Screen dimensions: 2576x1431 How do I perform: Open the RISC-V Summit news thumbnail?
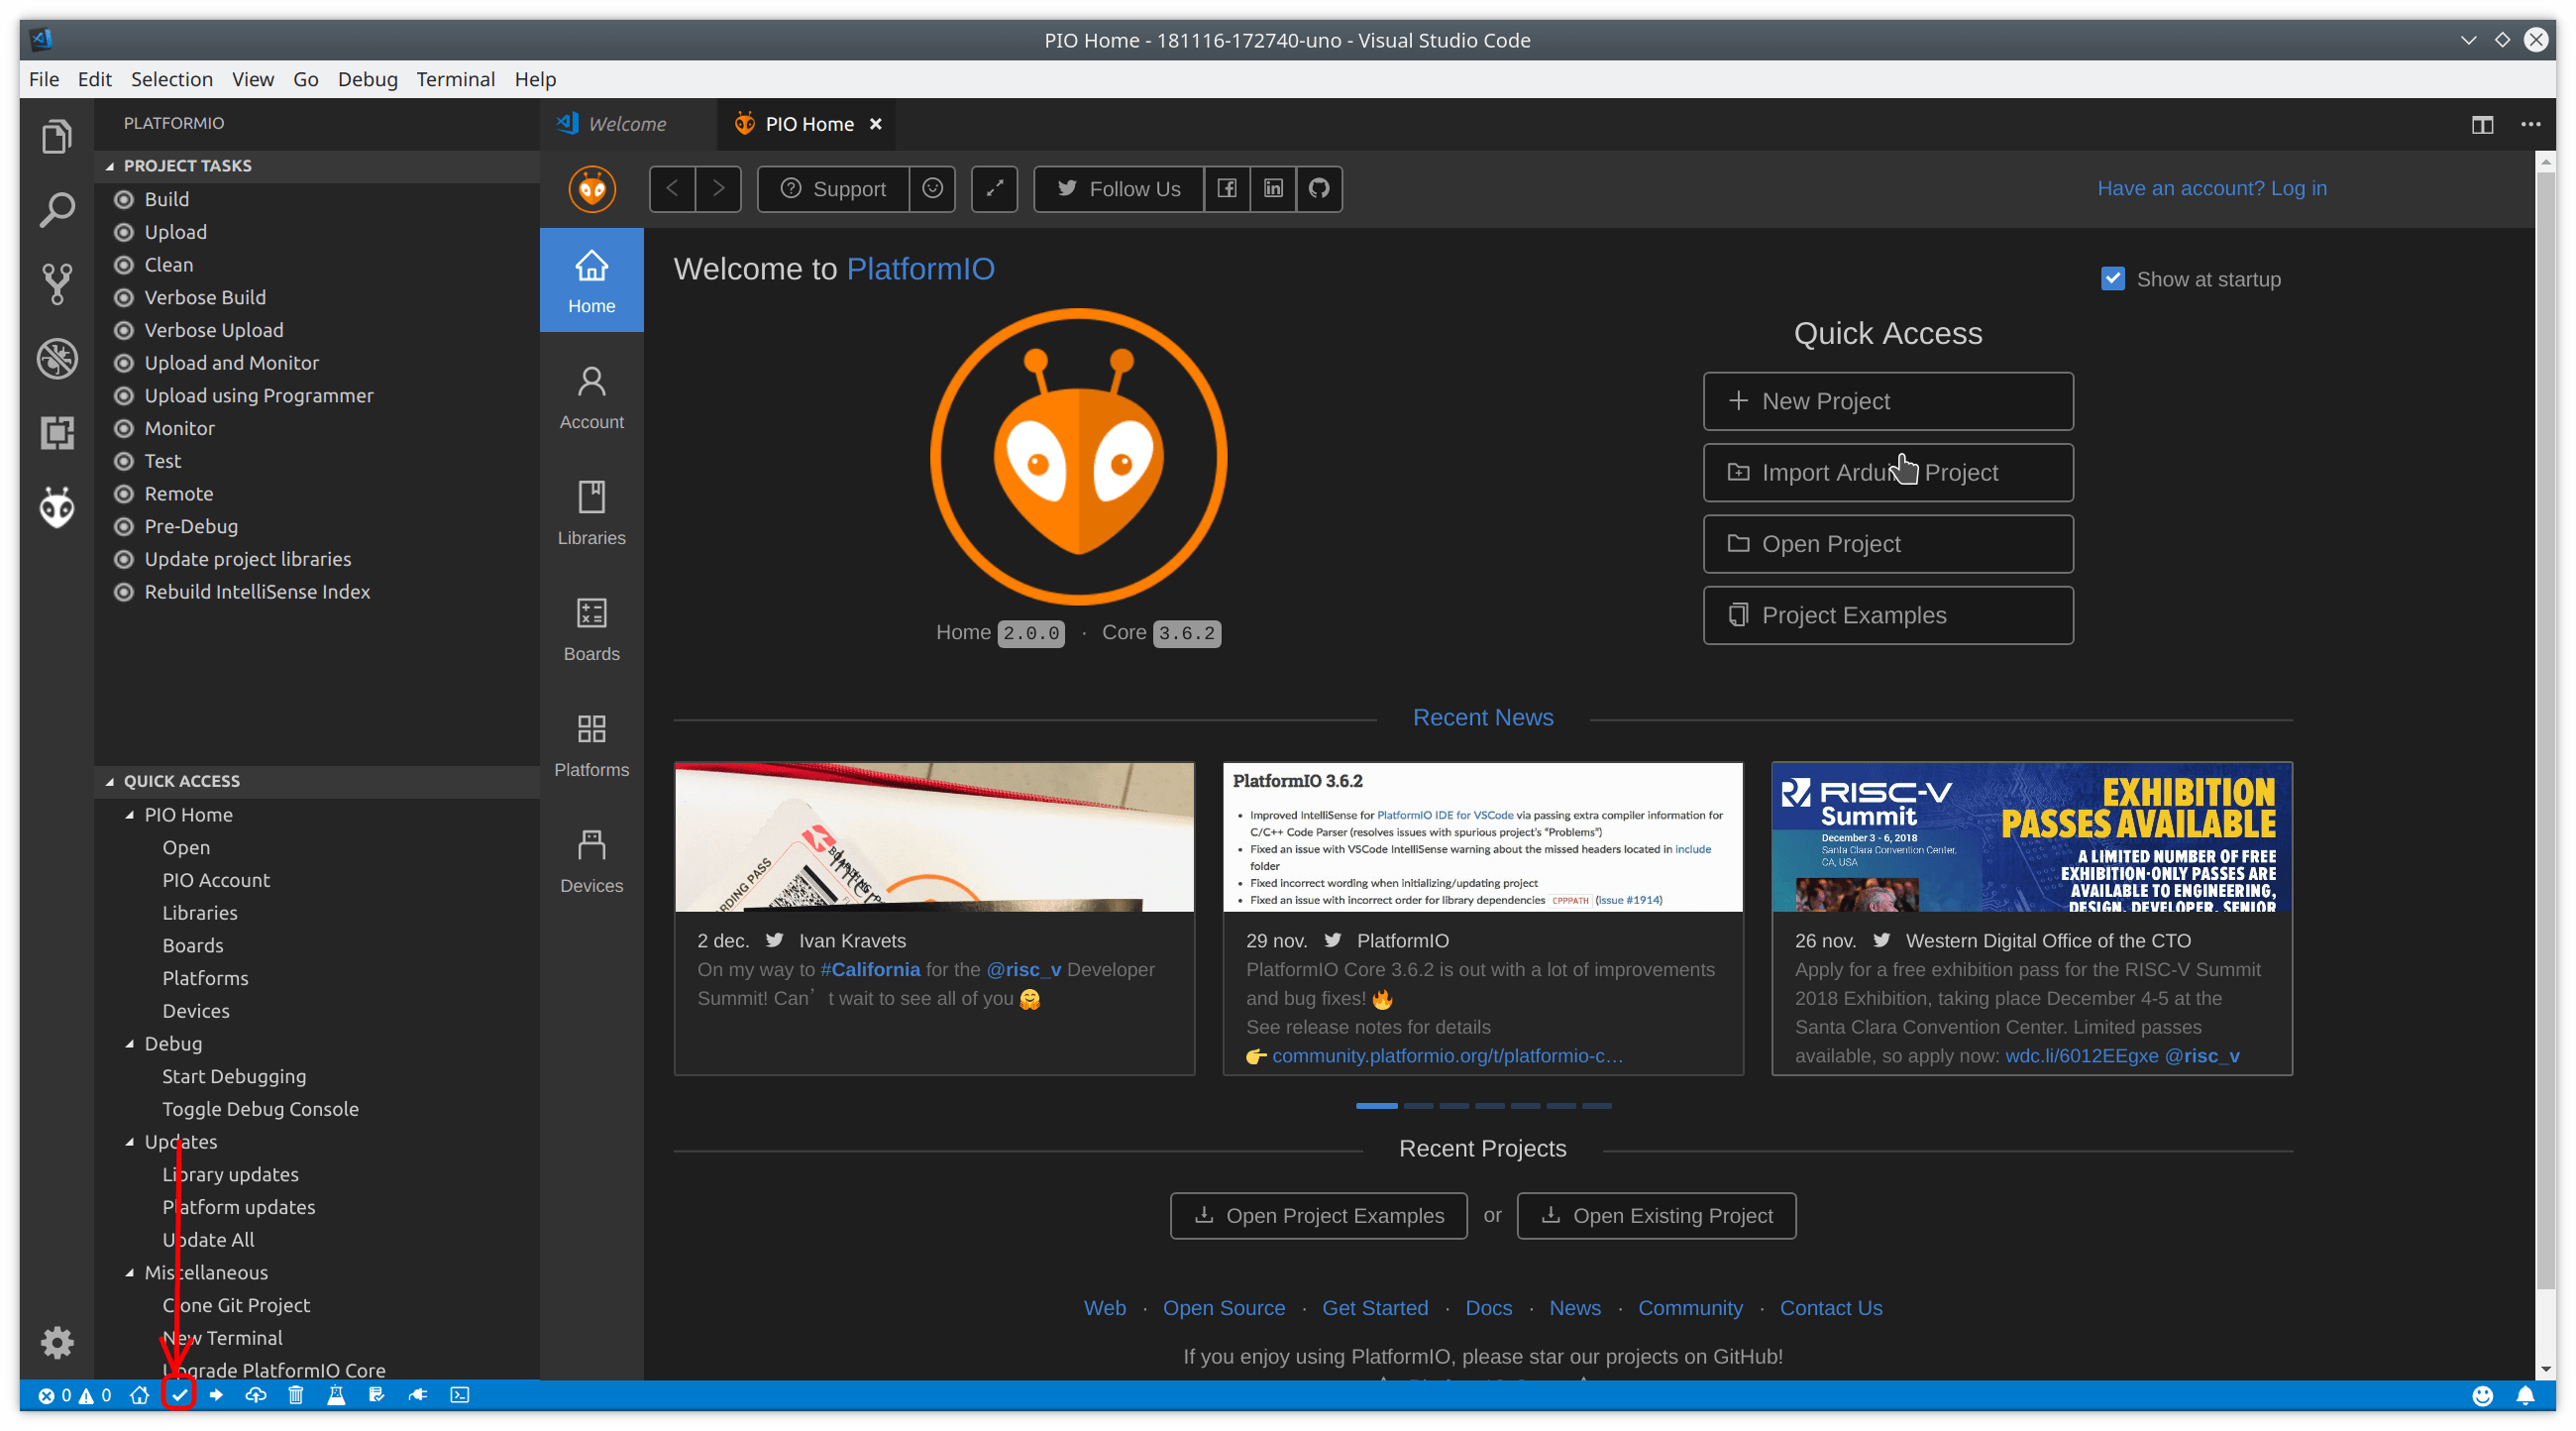(2031, 838)
